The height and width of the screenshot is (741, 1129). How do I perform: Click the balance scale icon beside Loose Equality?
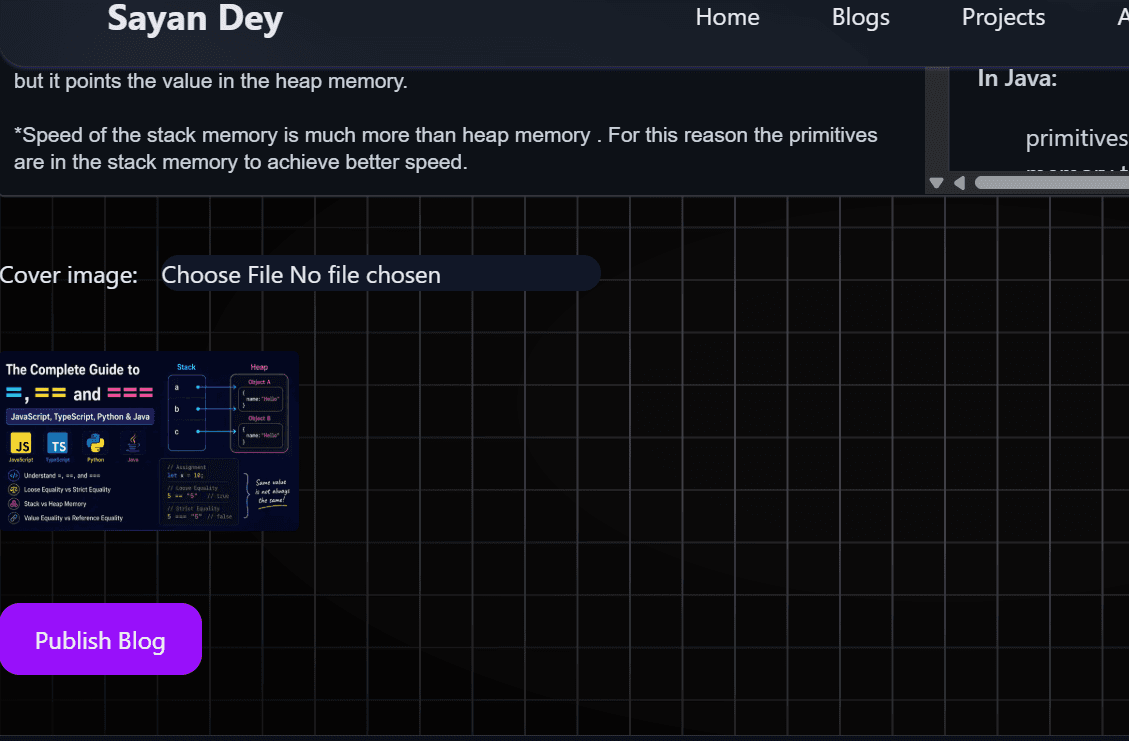[14, 490]
